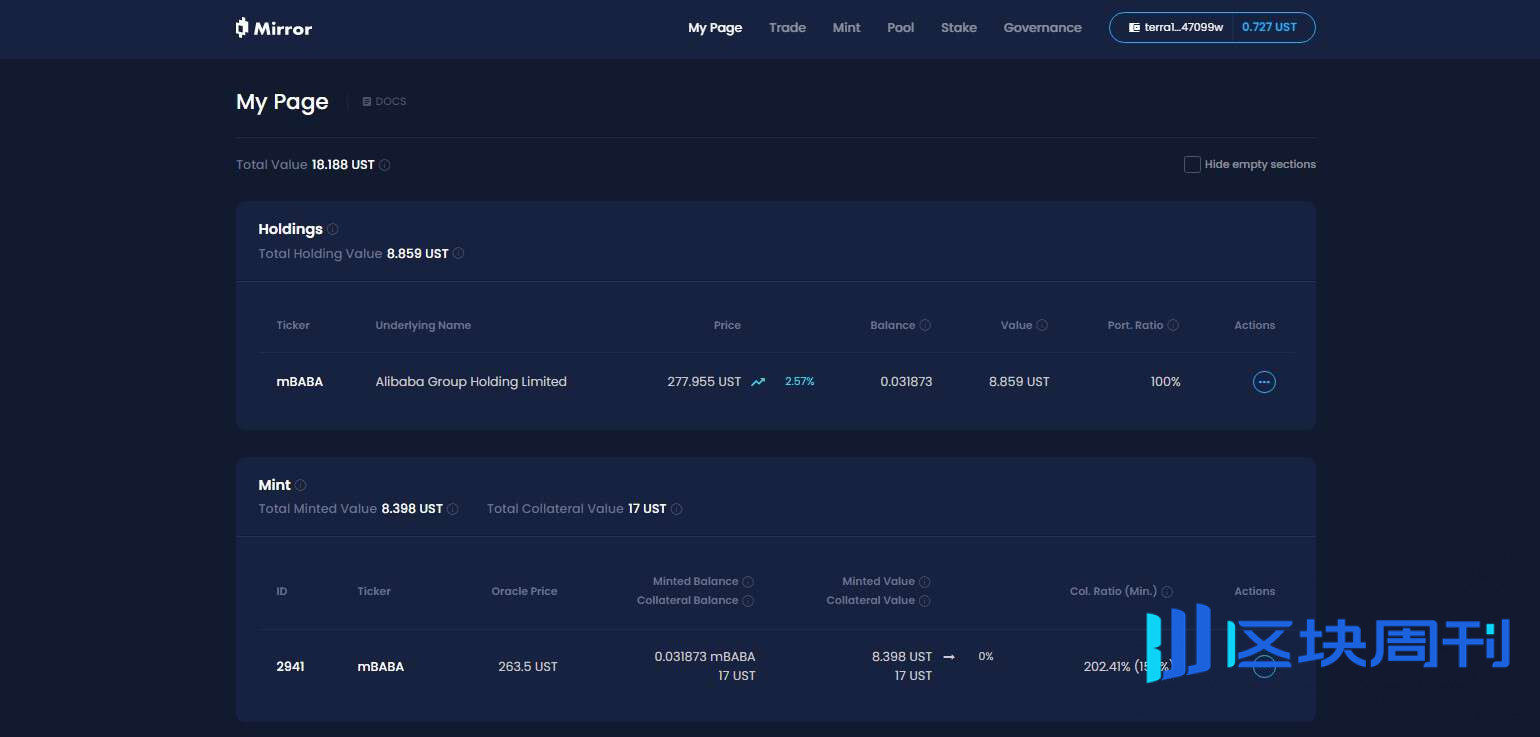
Task: Click info icon next to Collateral Balance
Action: click(x=748, y=601)
